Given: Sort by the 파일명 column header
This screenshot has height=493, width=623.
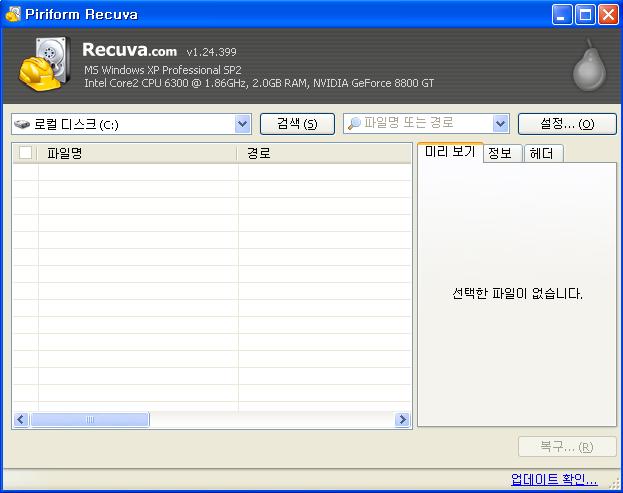Looking at the screenshot, I should (137, 153).
